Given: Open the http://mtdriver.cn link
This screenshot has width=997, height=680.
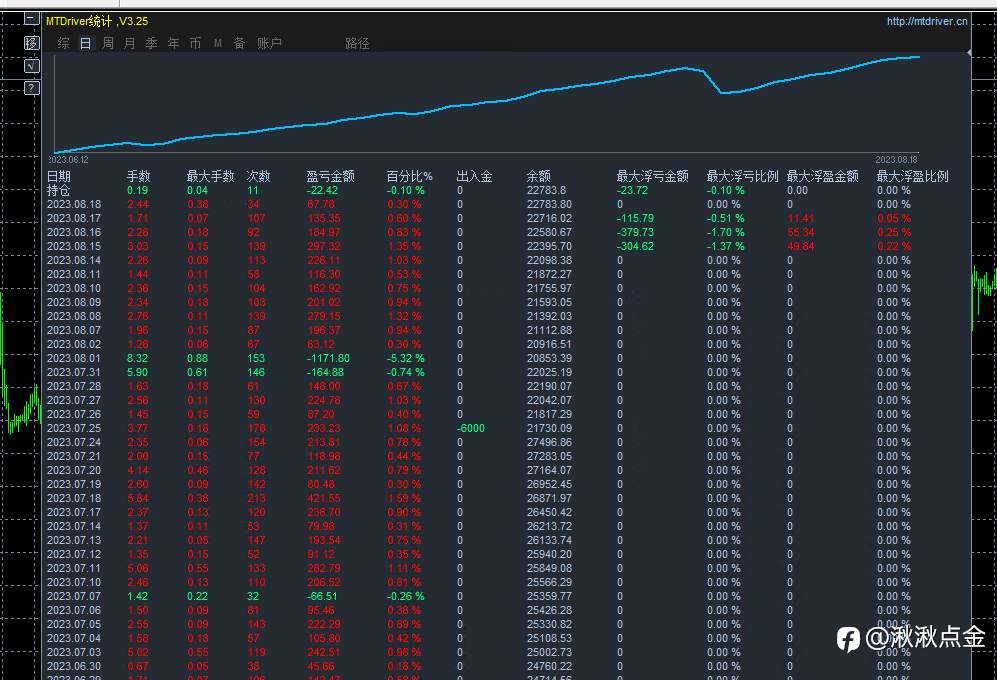Looking at the screenshot, I should click(x=927, y=21).
